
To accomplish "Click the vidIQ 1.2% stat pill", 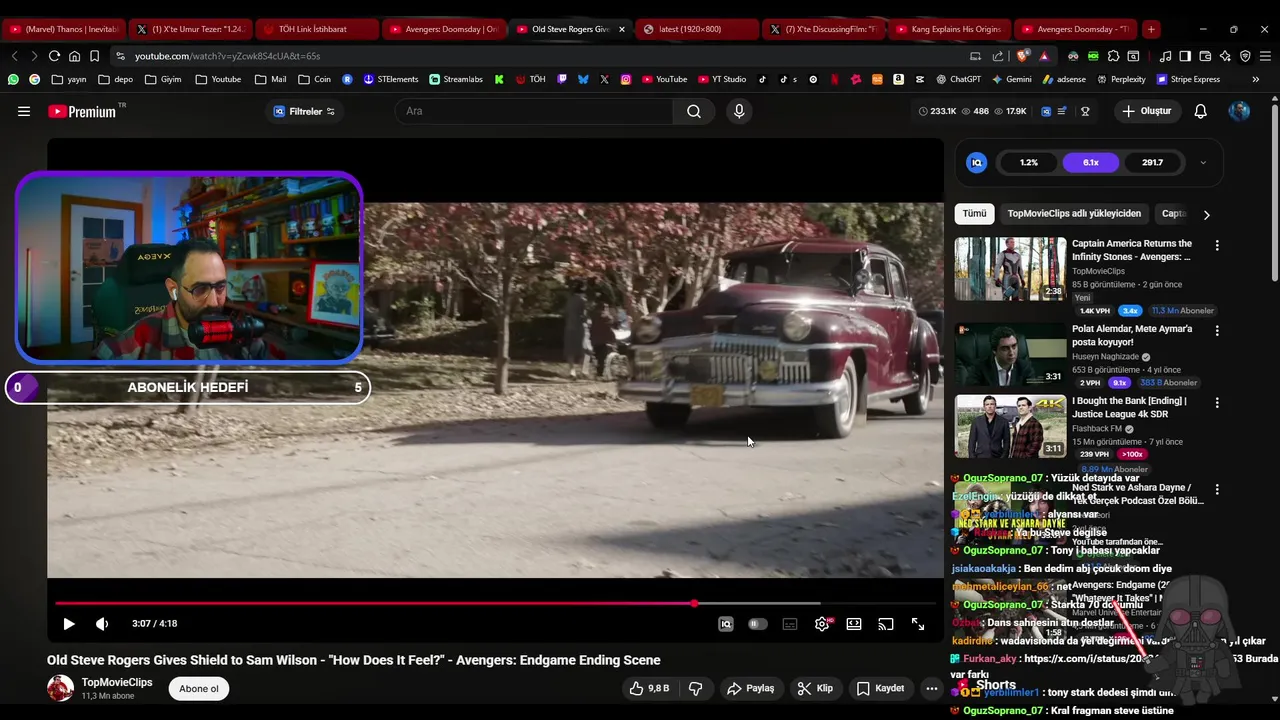I will click(1029, 162).
